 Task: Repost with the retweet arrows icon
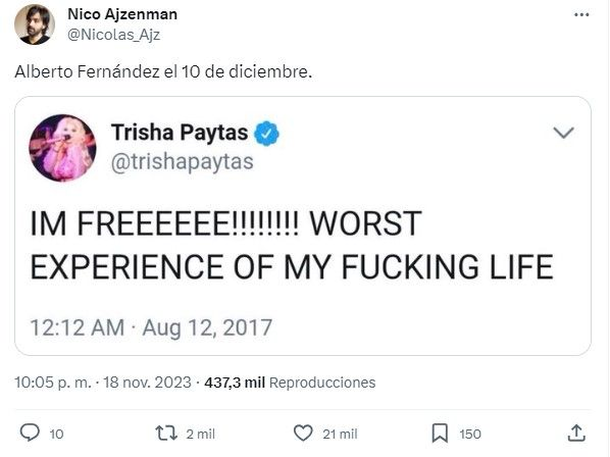[167, 433]
